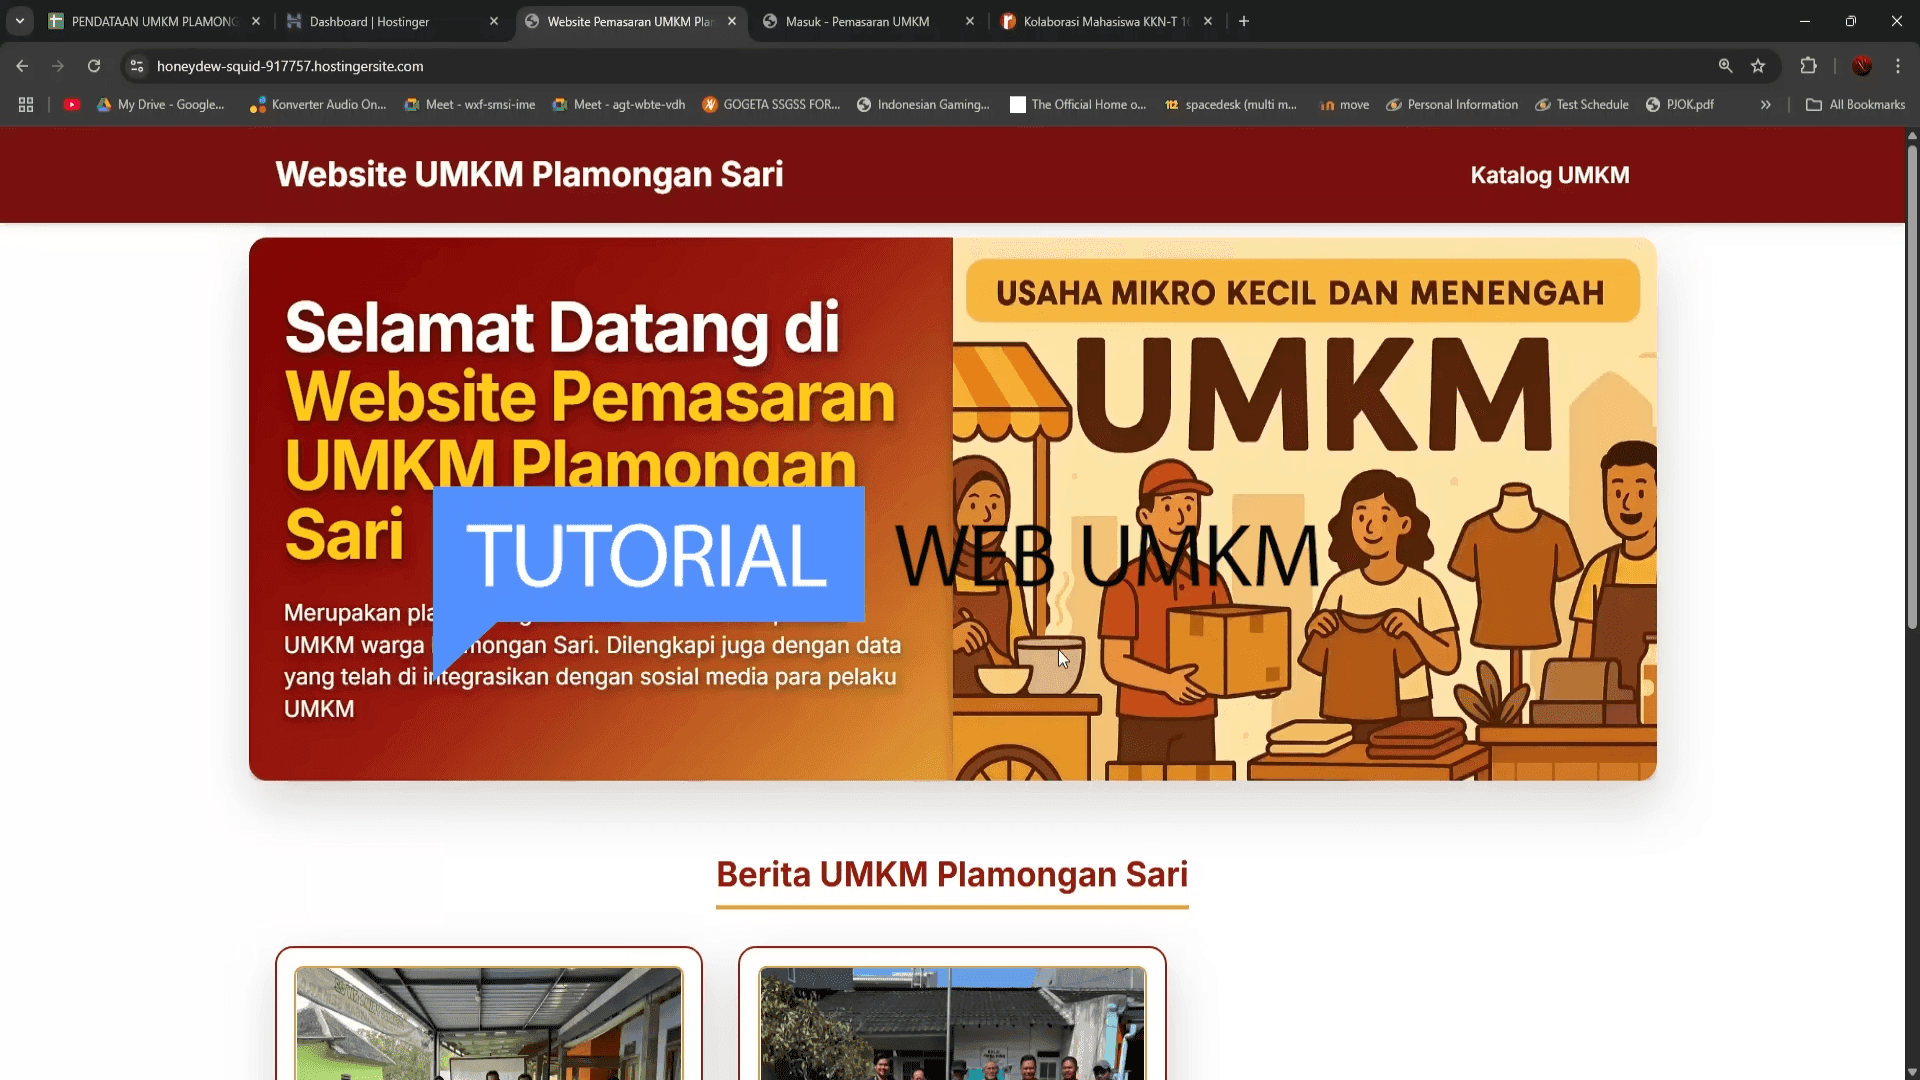This screenshot has width=1920, height=1080.
Task: Go forward to next page
Action: click(x=58, y=66)
